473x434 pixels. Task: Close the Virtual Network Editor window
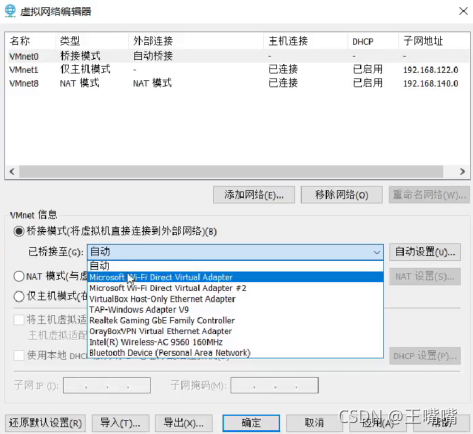(463, 11)
